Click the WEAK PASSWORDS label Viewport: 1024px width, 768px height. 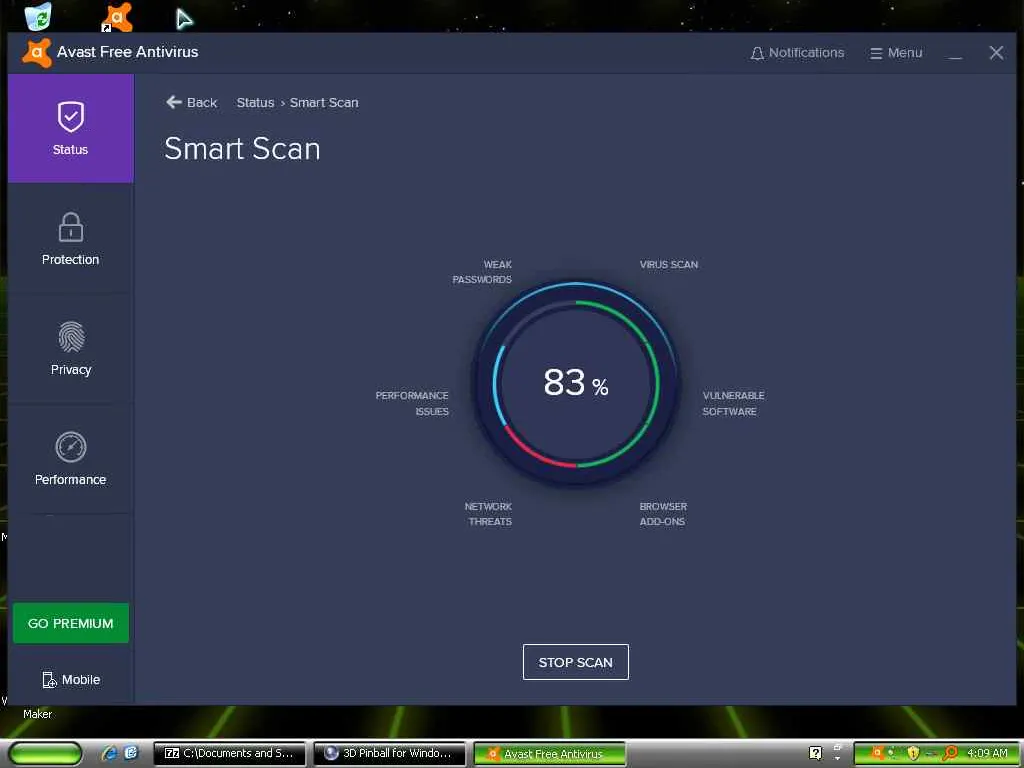click(482, 272)
